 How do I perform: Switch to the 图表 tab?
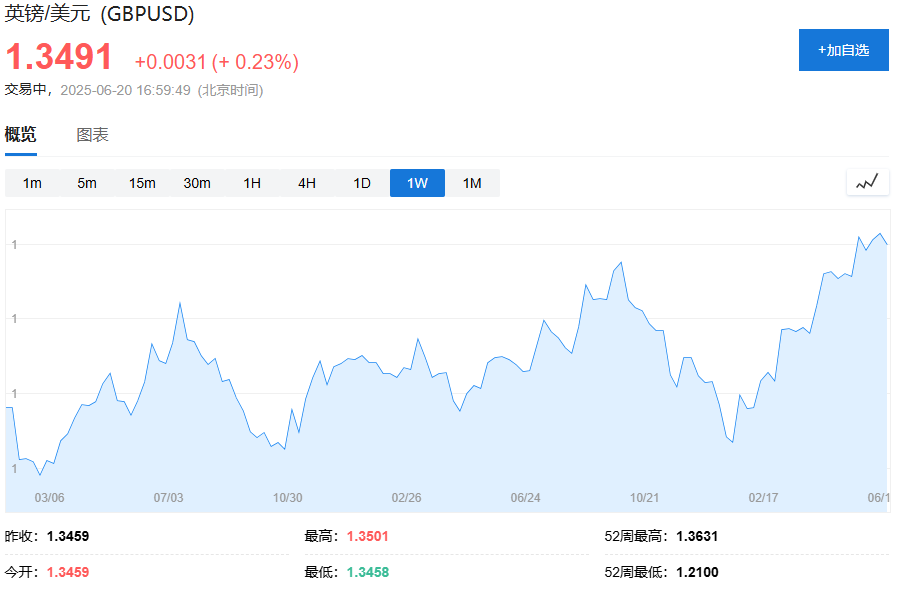tap(93, 135)
